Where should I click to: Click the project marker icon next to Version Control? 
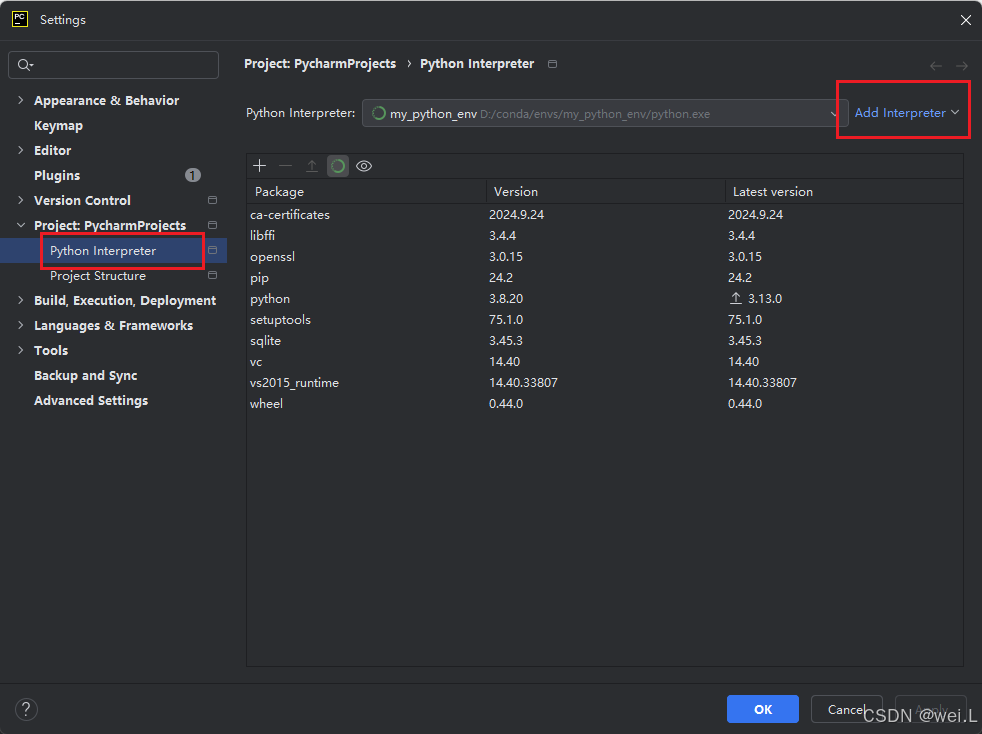point(212,200)
